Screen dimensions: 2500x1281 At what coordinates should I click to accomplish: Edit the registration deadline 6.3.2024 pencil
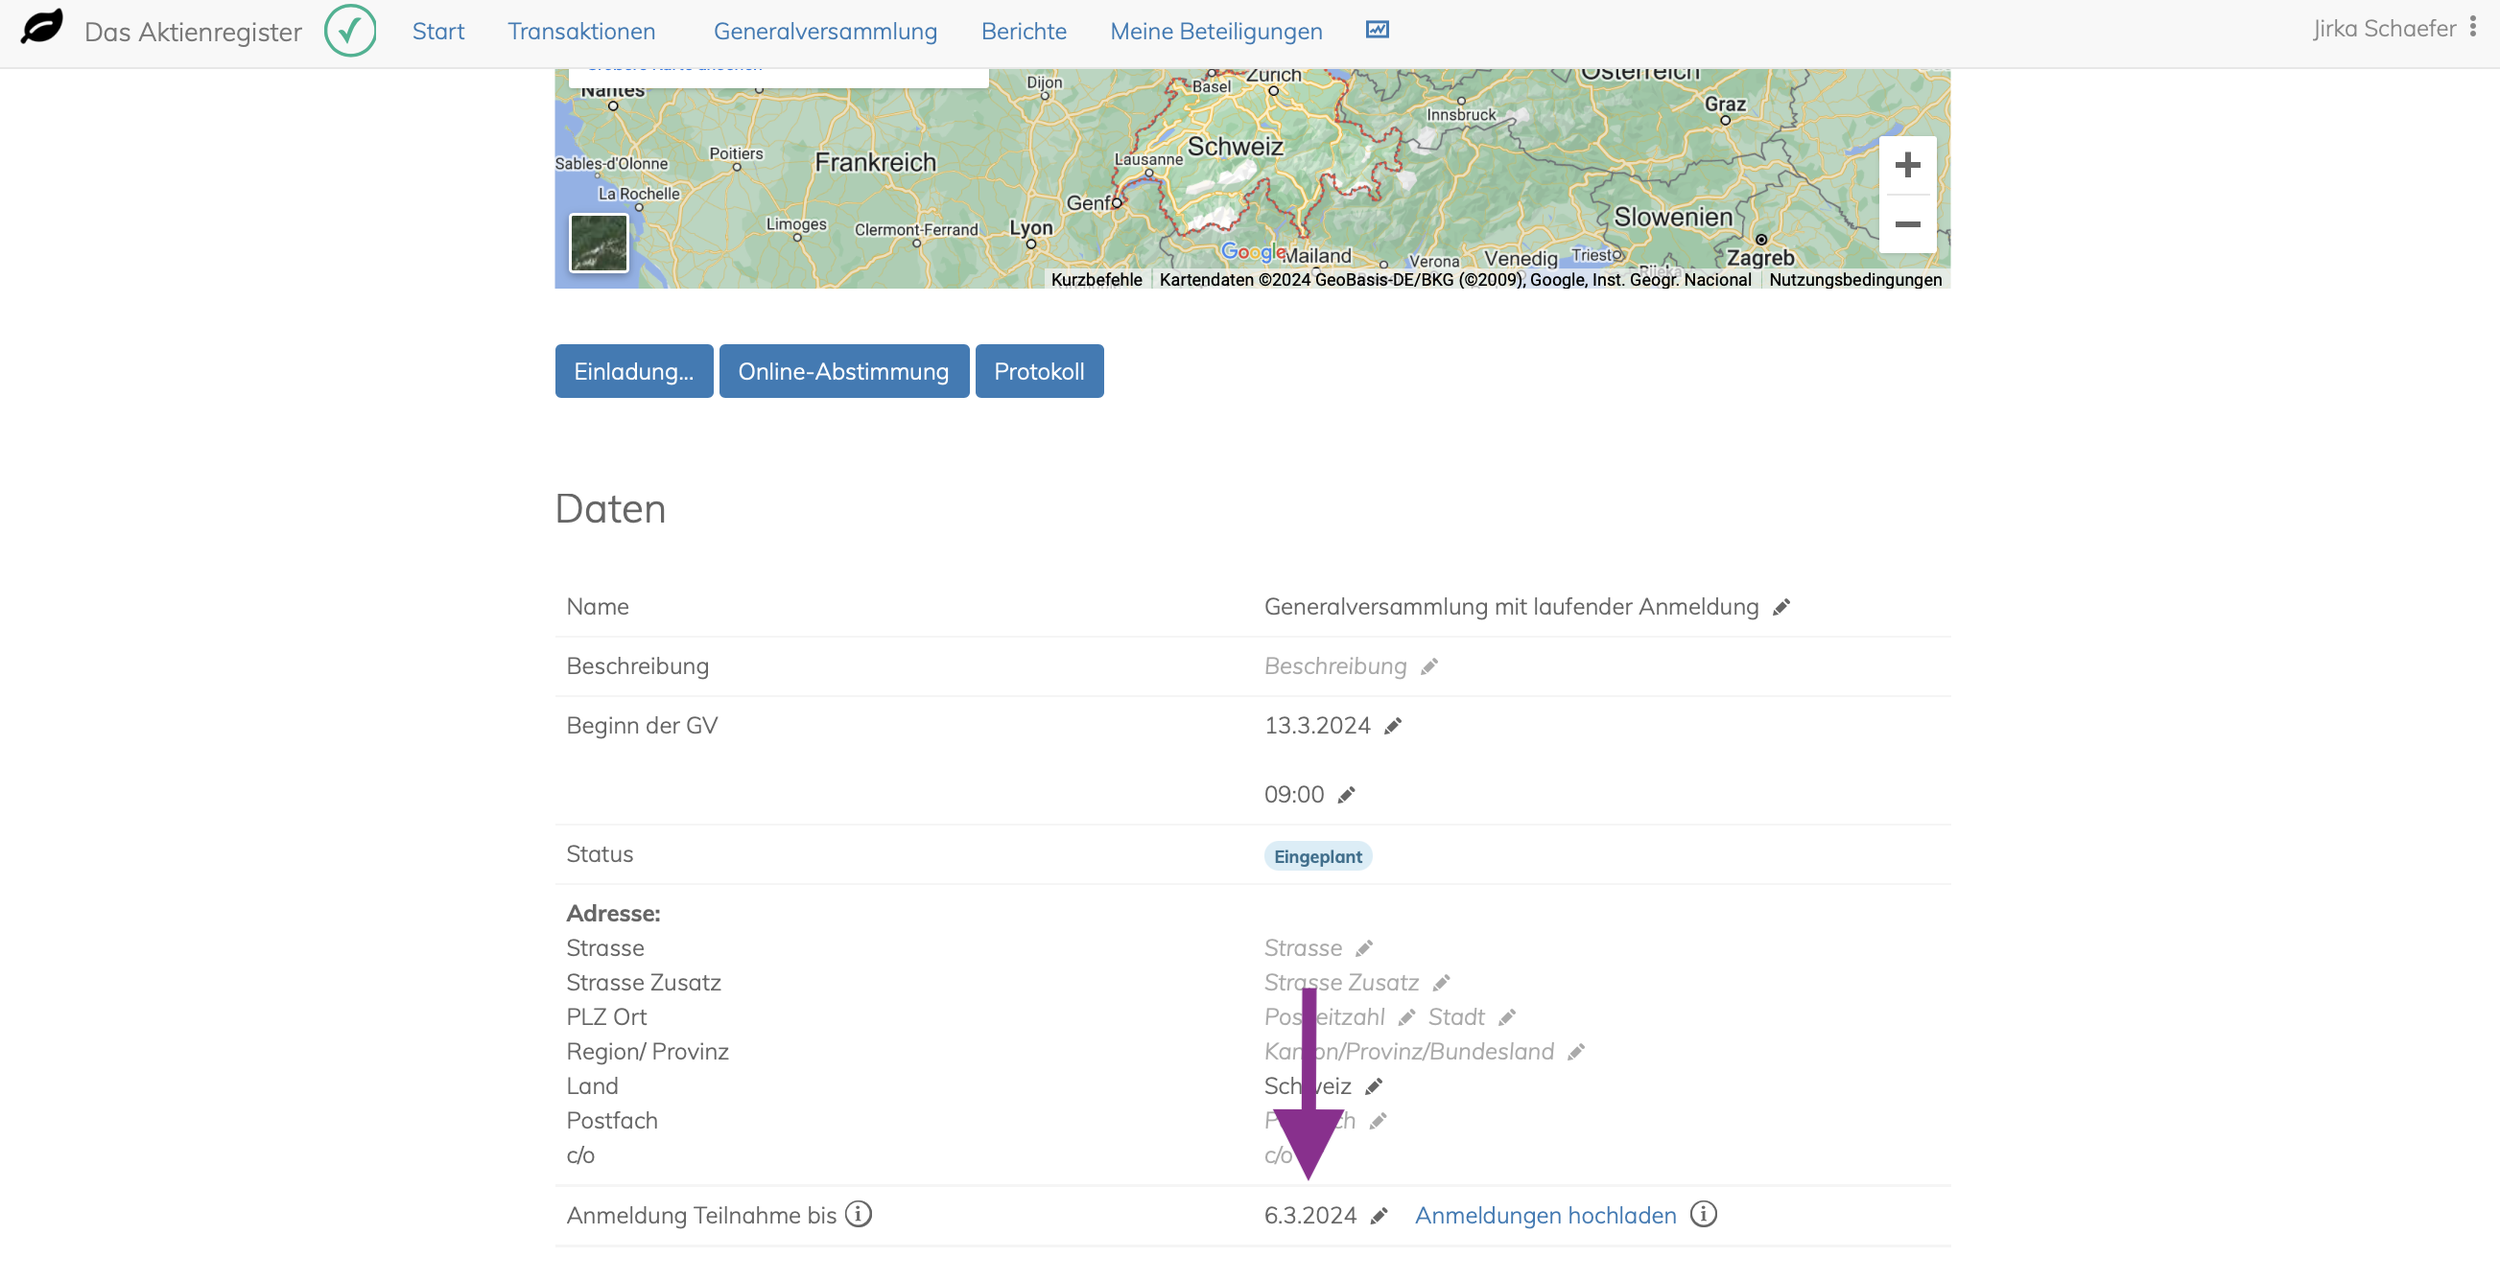[x=1379, y=1216]
